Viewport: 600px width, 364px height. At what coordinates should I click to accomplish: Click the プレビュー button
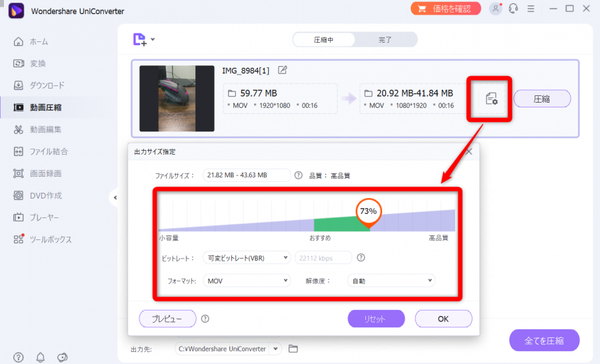pos(168,318)
